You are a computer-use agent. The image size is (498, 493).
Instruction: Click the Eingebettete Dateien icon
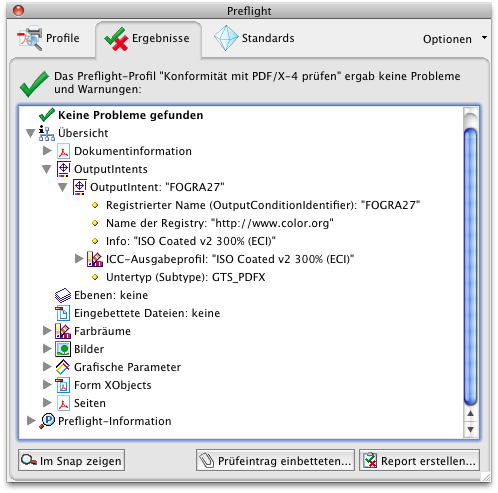(63, 313)
